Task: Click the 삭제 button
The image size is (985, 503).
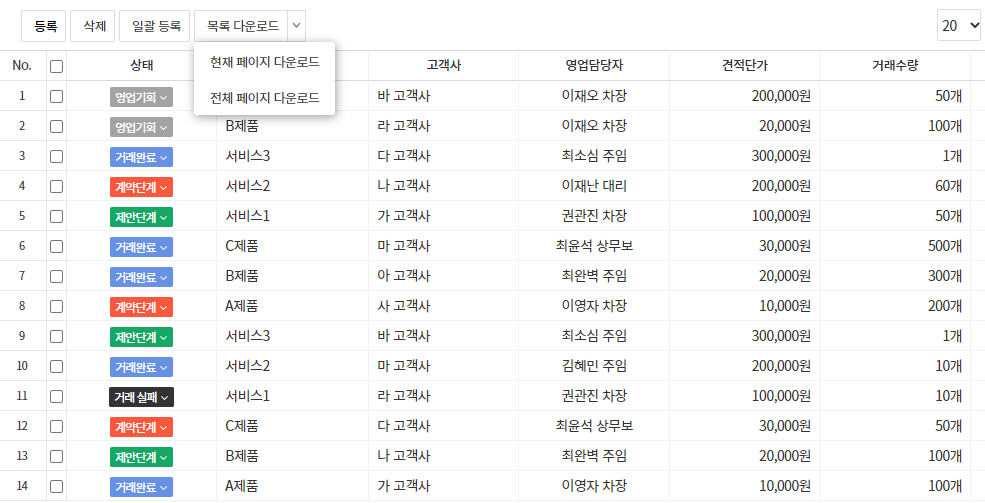Action: click(92, 26)
